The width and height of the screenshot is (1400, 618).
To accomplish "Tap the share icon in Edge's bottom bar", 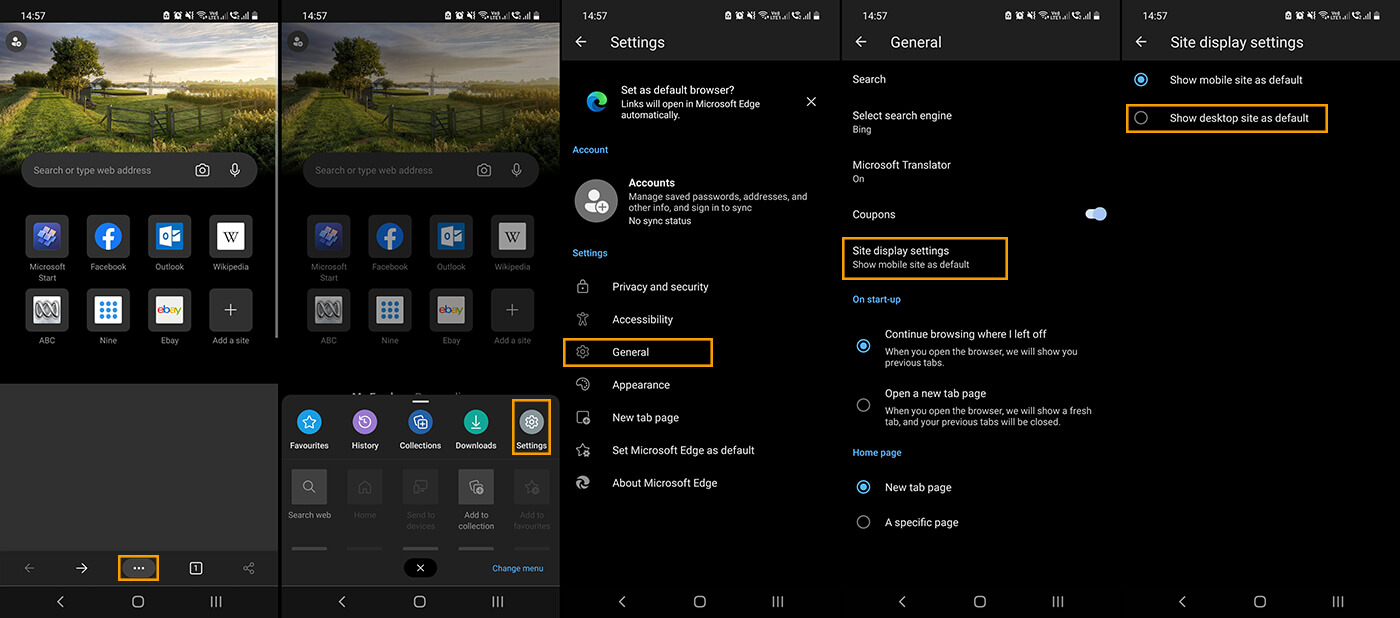I will [x=249, y=568].
